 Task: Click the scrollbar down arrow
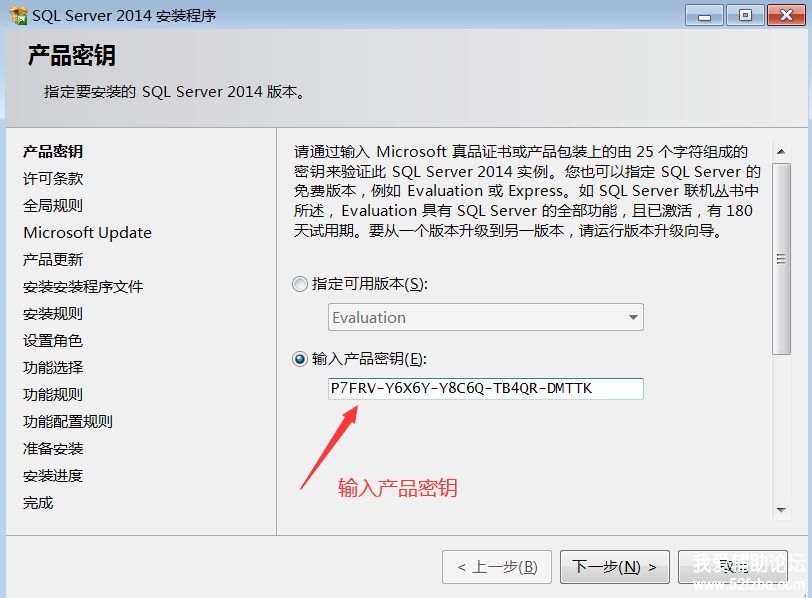(781, 510)
